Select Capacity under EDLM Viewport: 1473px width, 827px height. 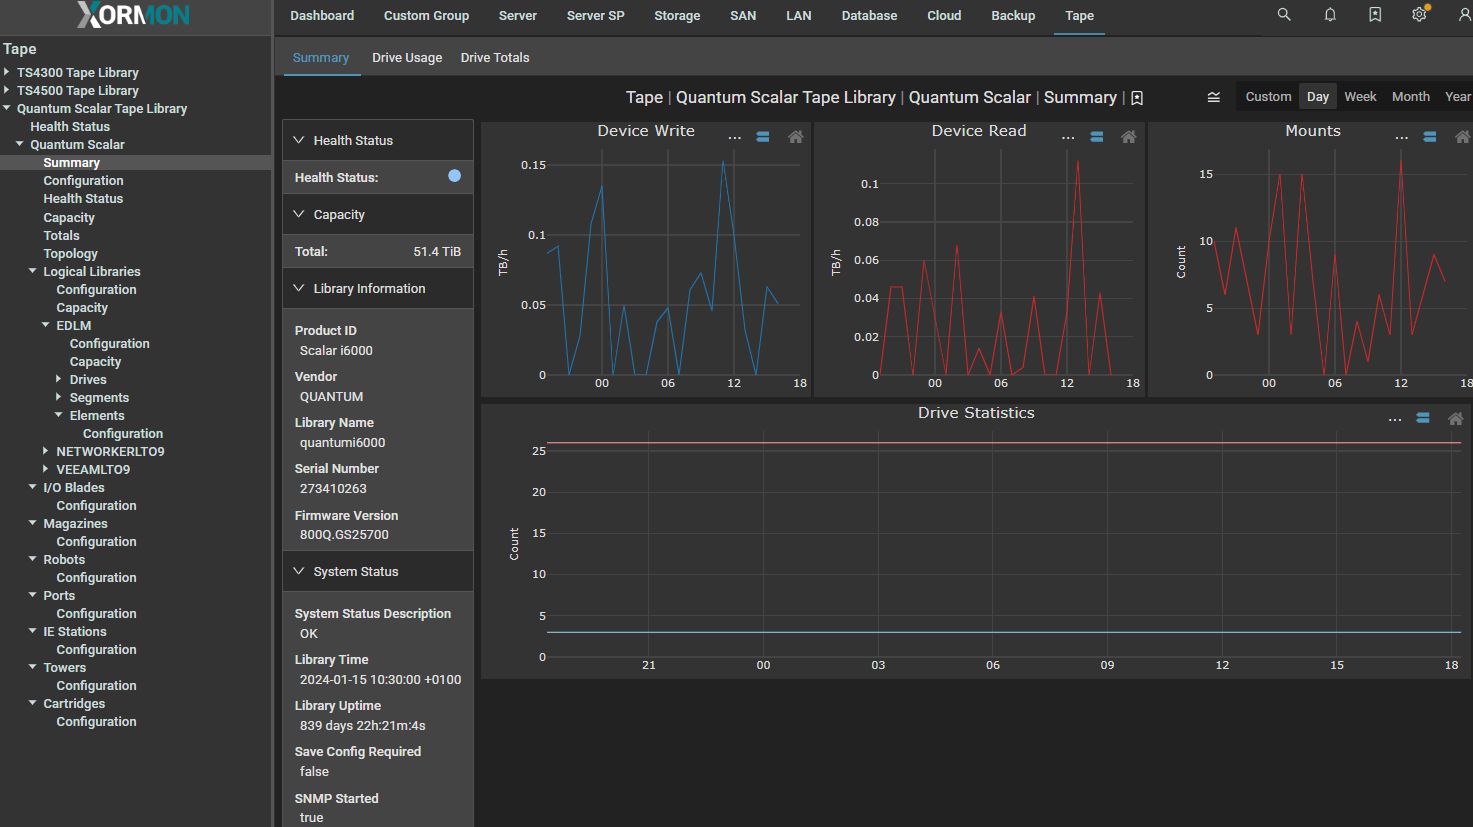[95, 361]
